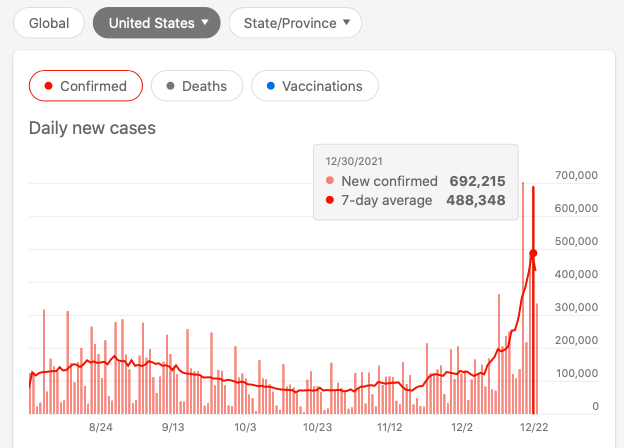The height and width of the screenshot is (448, 624).
Task: Open the United States dropdown
Action: pyautogui.click(x=156, y=22)
